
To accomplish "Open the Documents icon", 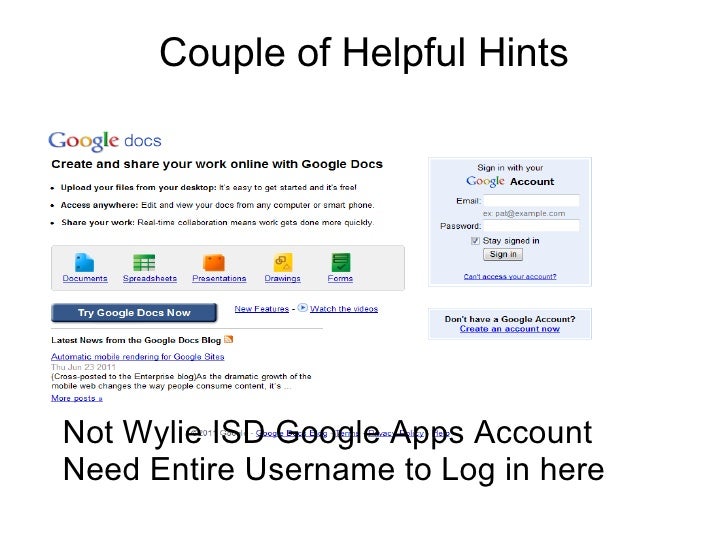I will [x=84, y=263].
